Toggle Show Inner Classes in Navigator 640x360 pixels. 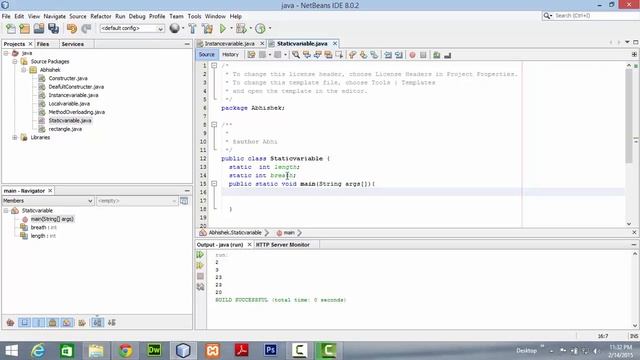click(67, 322)
